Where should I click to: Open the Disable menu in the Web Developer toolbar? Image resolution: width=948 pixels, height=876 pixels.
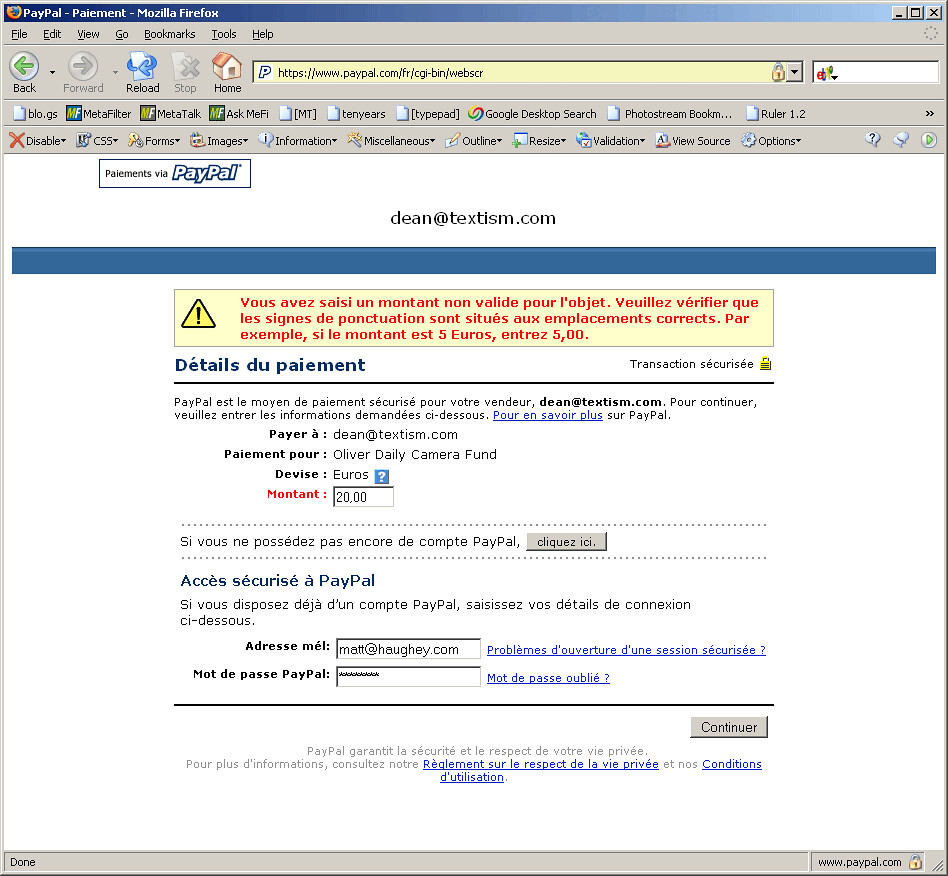point(37,140)
